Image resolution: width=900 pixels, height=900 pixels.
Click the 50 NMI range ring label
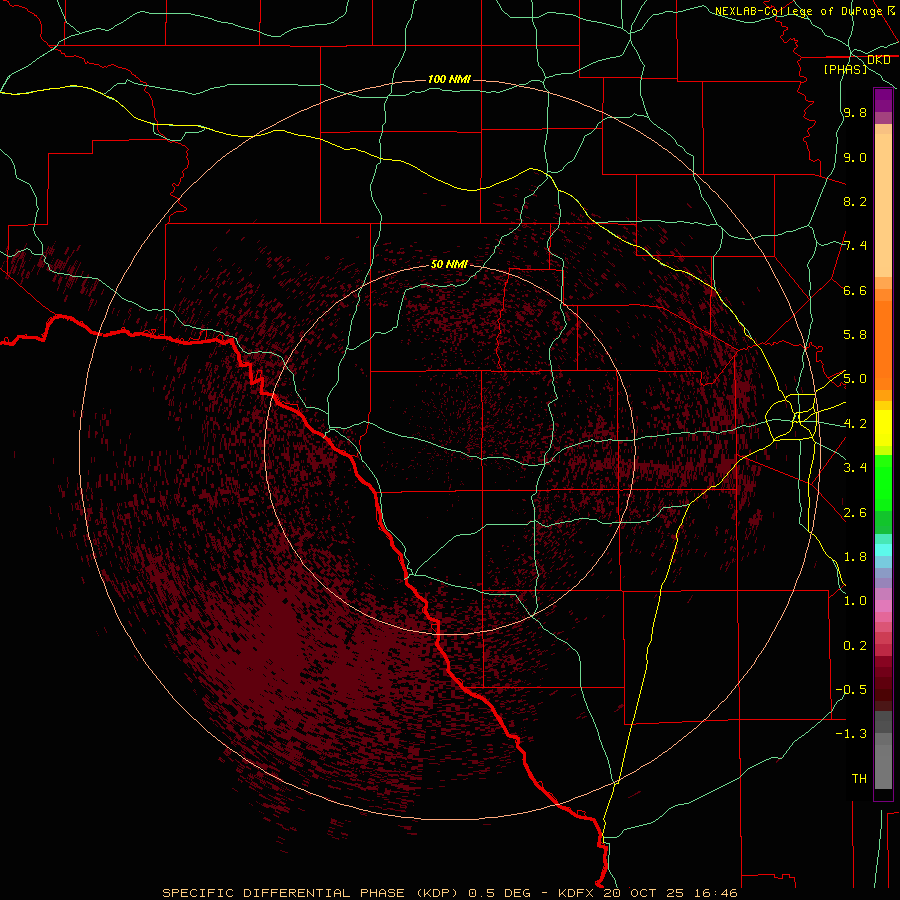(x=449, y=264)
